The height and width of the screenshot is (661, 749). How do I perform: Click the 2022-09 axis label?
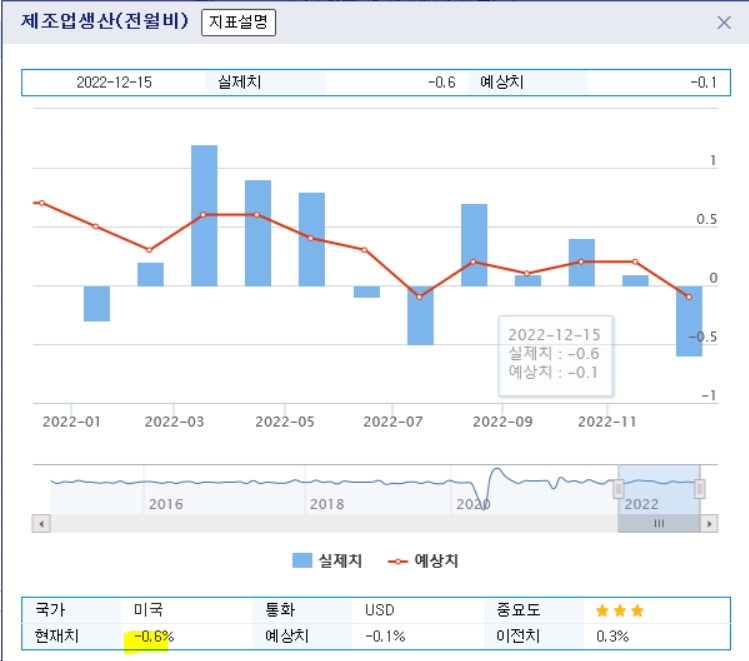pos(503,422)
